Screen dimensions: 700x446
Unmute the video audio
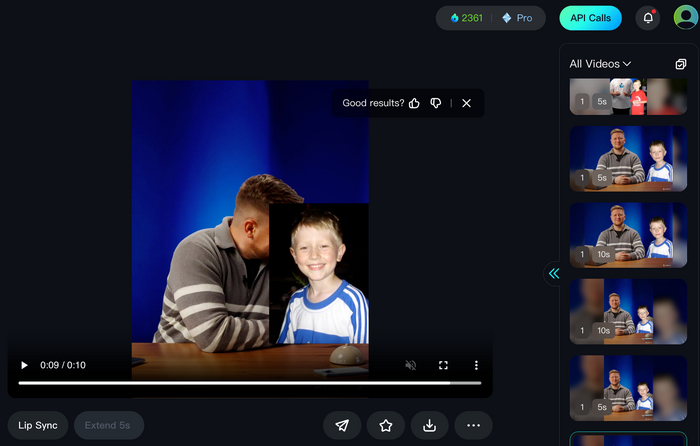pyautogui.click(x=410, y=365)
